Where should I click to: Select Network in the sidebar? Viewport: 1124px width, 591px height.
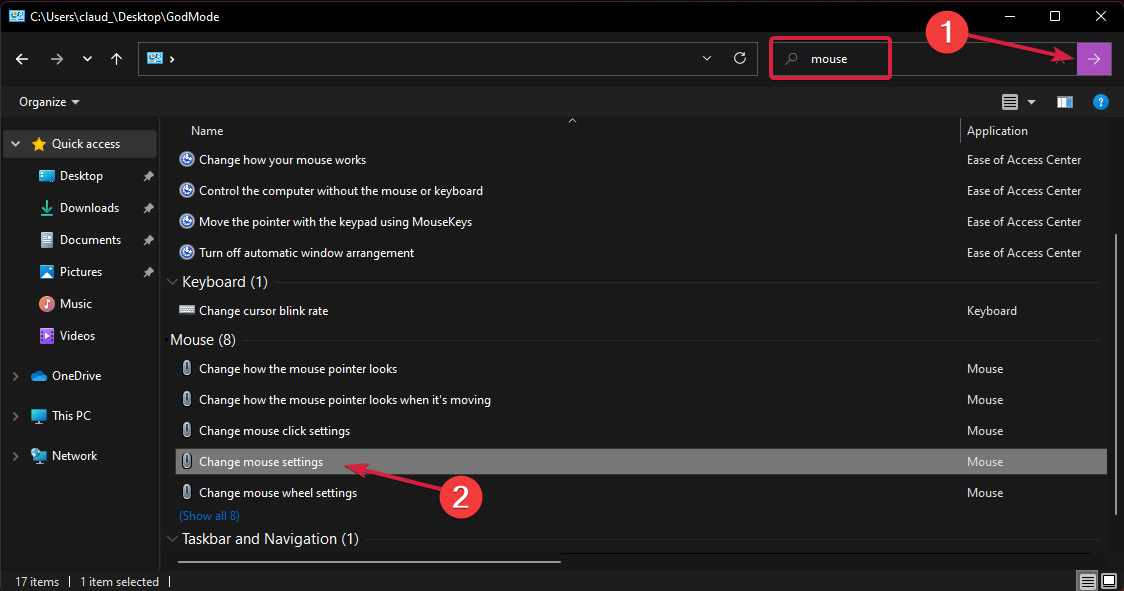tap(75, 456)
